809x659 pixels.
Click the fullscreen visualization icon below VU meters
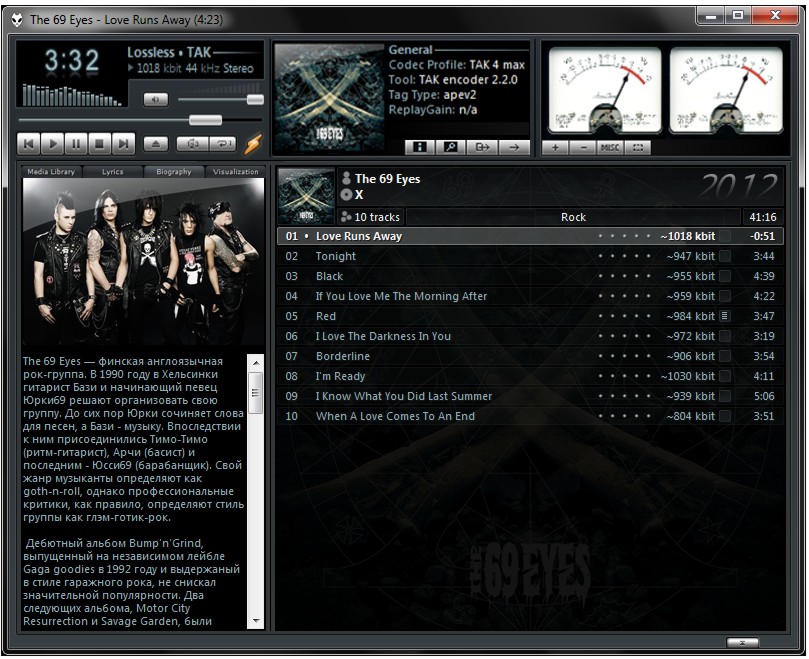[x=638, y=148]
